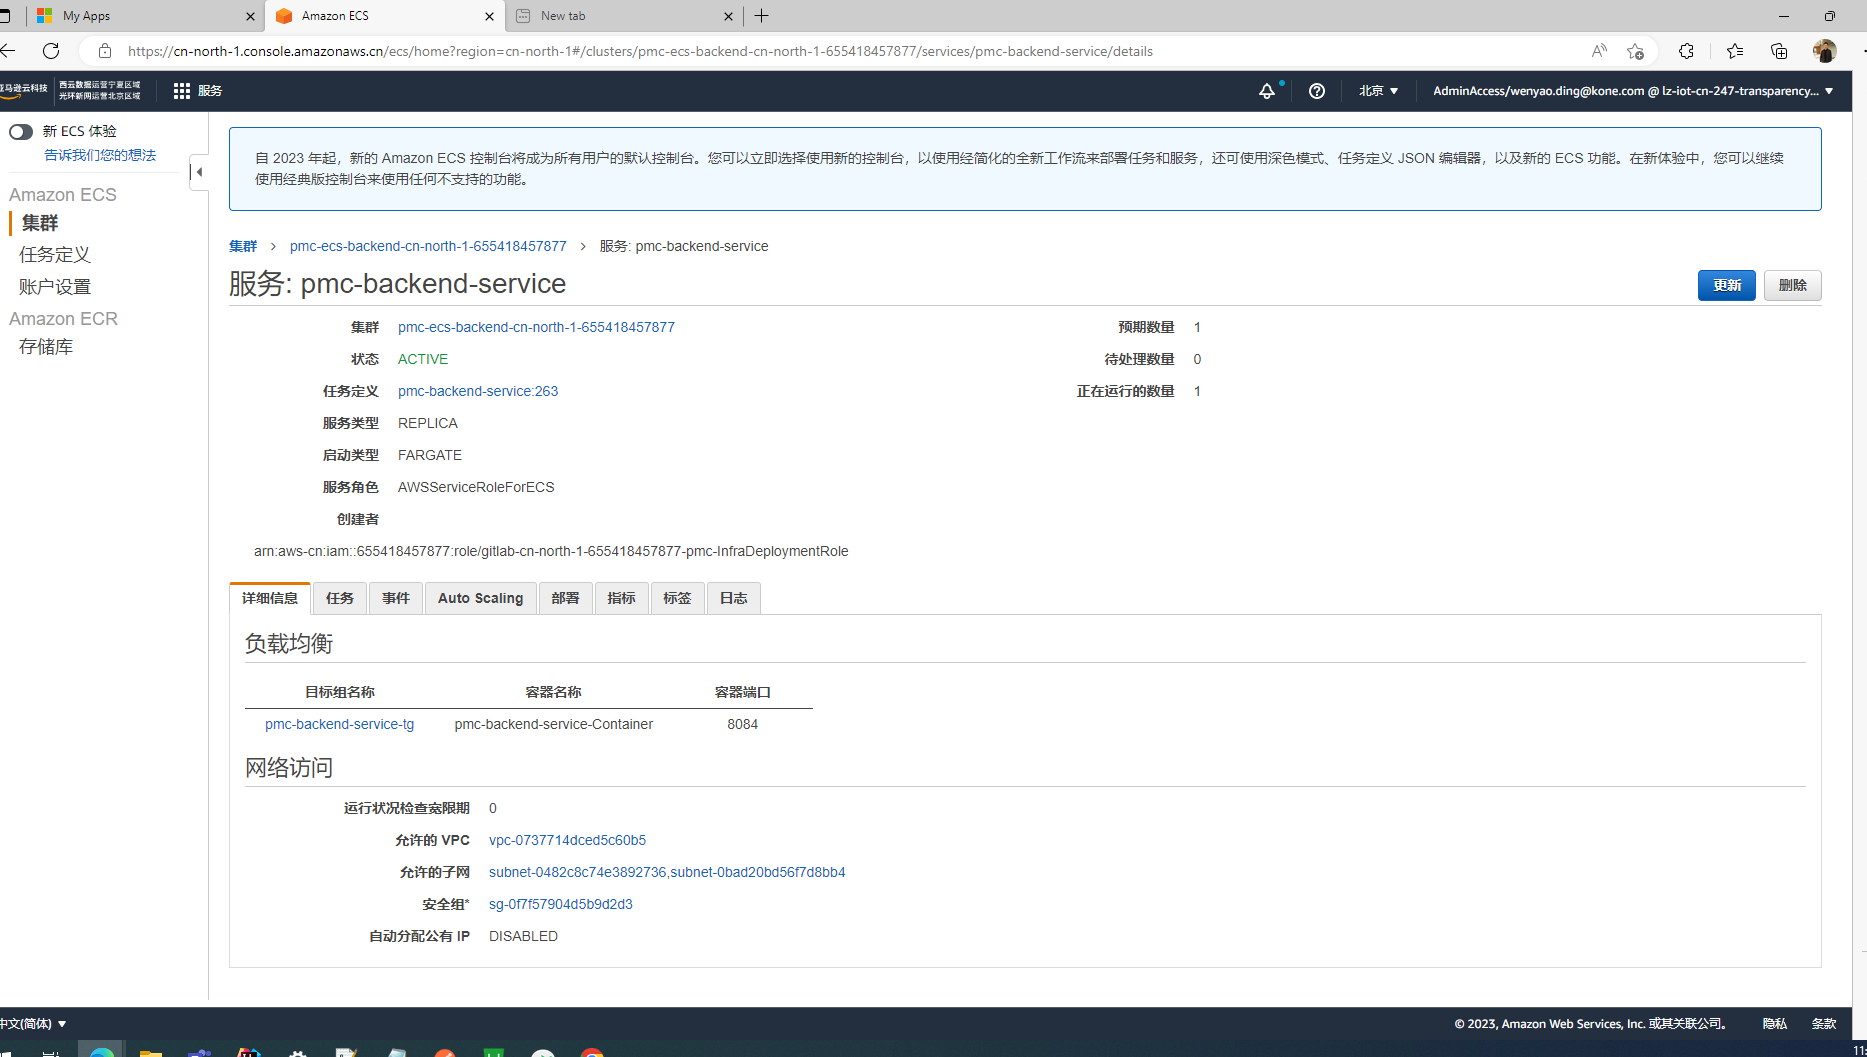The image size is (1867, 1057).
Task: Switch to the 详细信息 tab
Action: click(x=270, y=598)
